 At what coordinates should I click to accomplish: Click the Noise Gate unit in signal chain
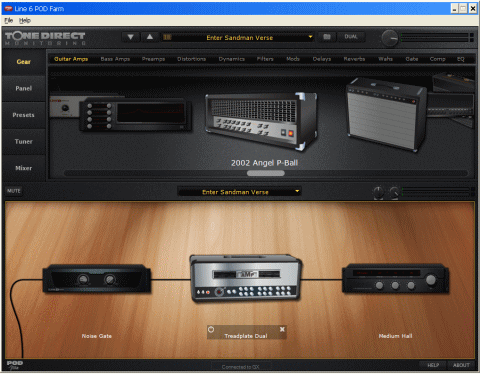tap(97, 279)
